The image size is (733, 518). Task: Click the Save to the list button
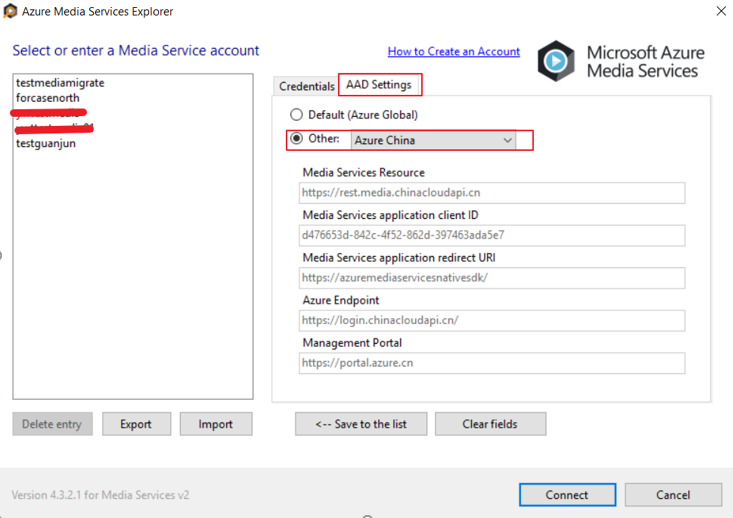tap(360, 424)
